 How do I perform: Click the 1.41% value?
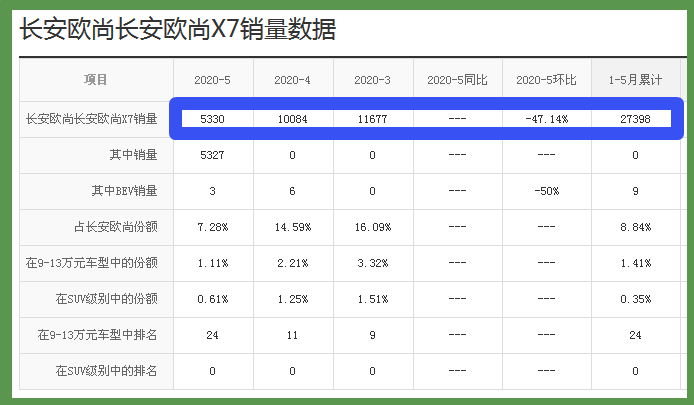point(635,263)
